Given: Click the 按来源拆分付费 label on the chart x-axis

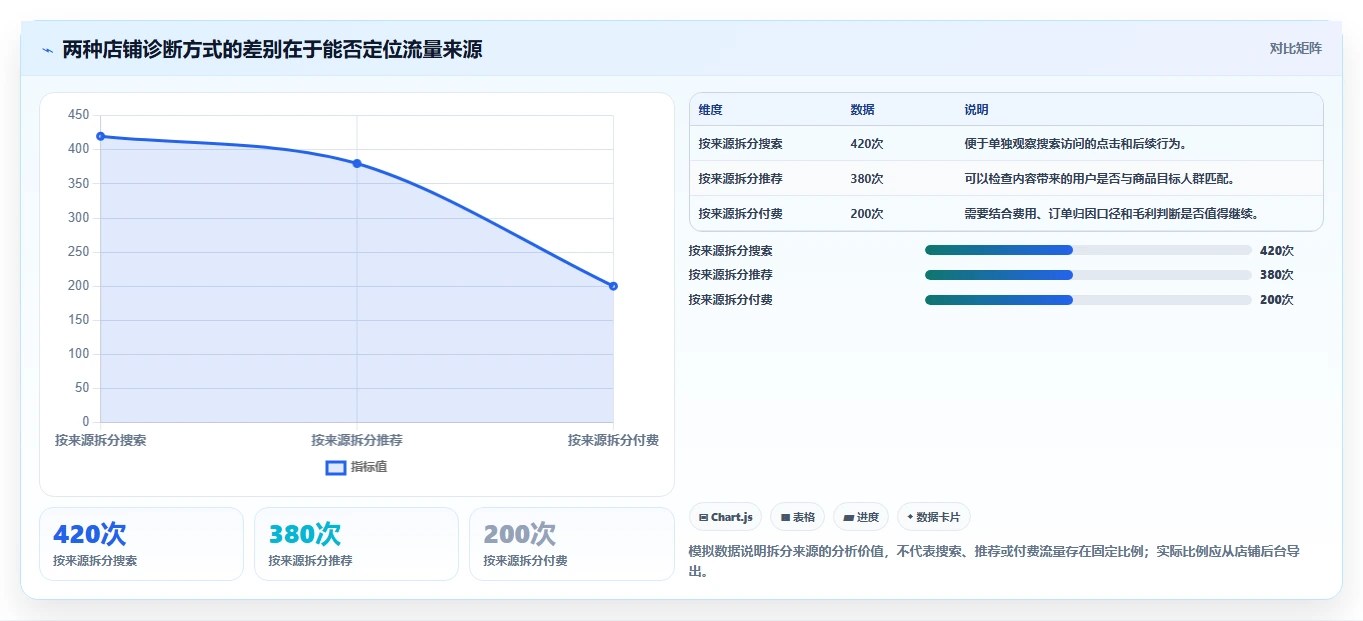Looking at the screenshot, I should [613, 440].
